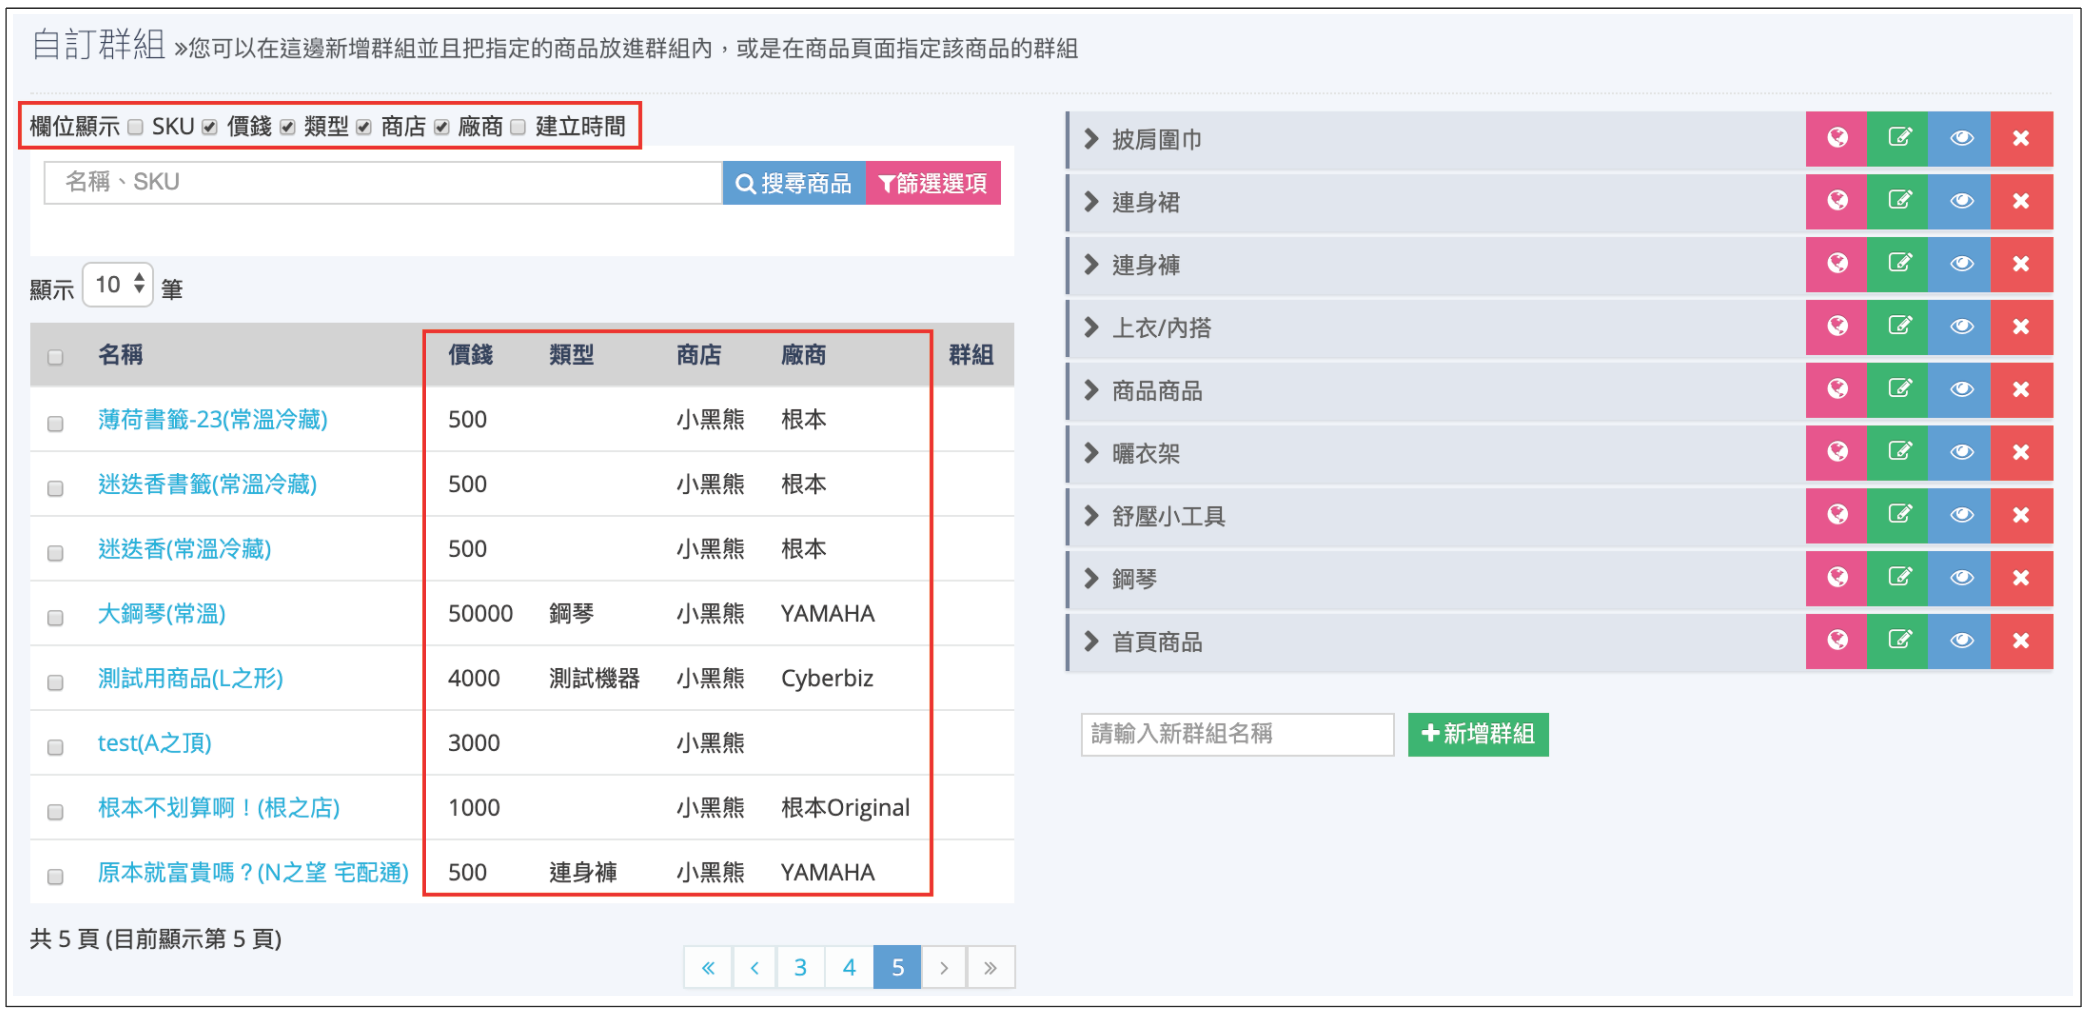Open product 測試用商品(L之形)
2090x1014 pixels.
point(190,679)
